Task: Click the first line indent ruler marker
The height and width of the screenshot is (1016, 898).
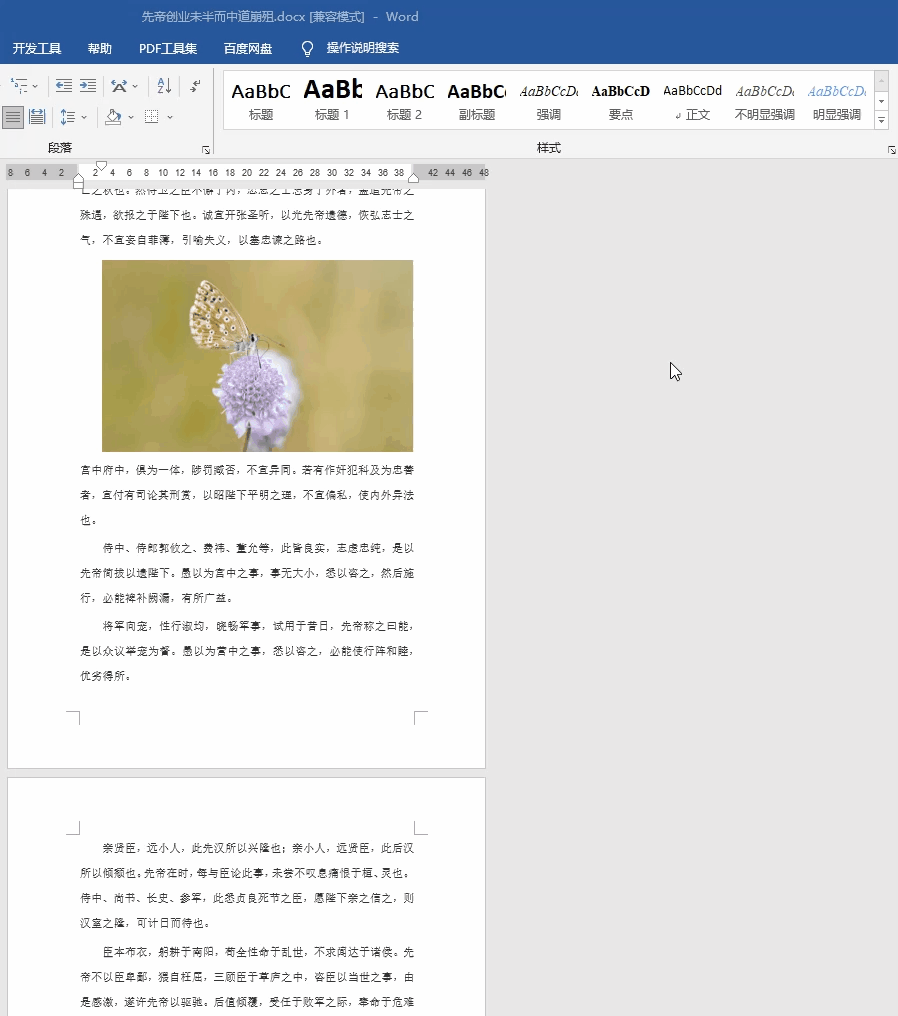Action: [101, 166]
